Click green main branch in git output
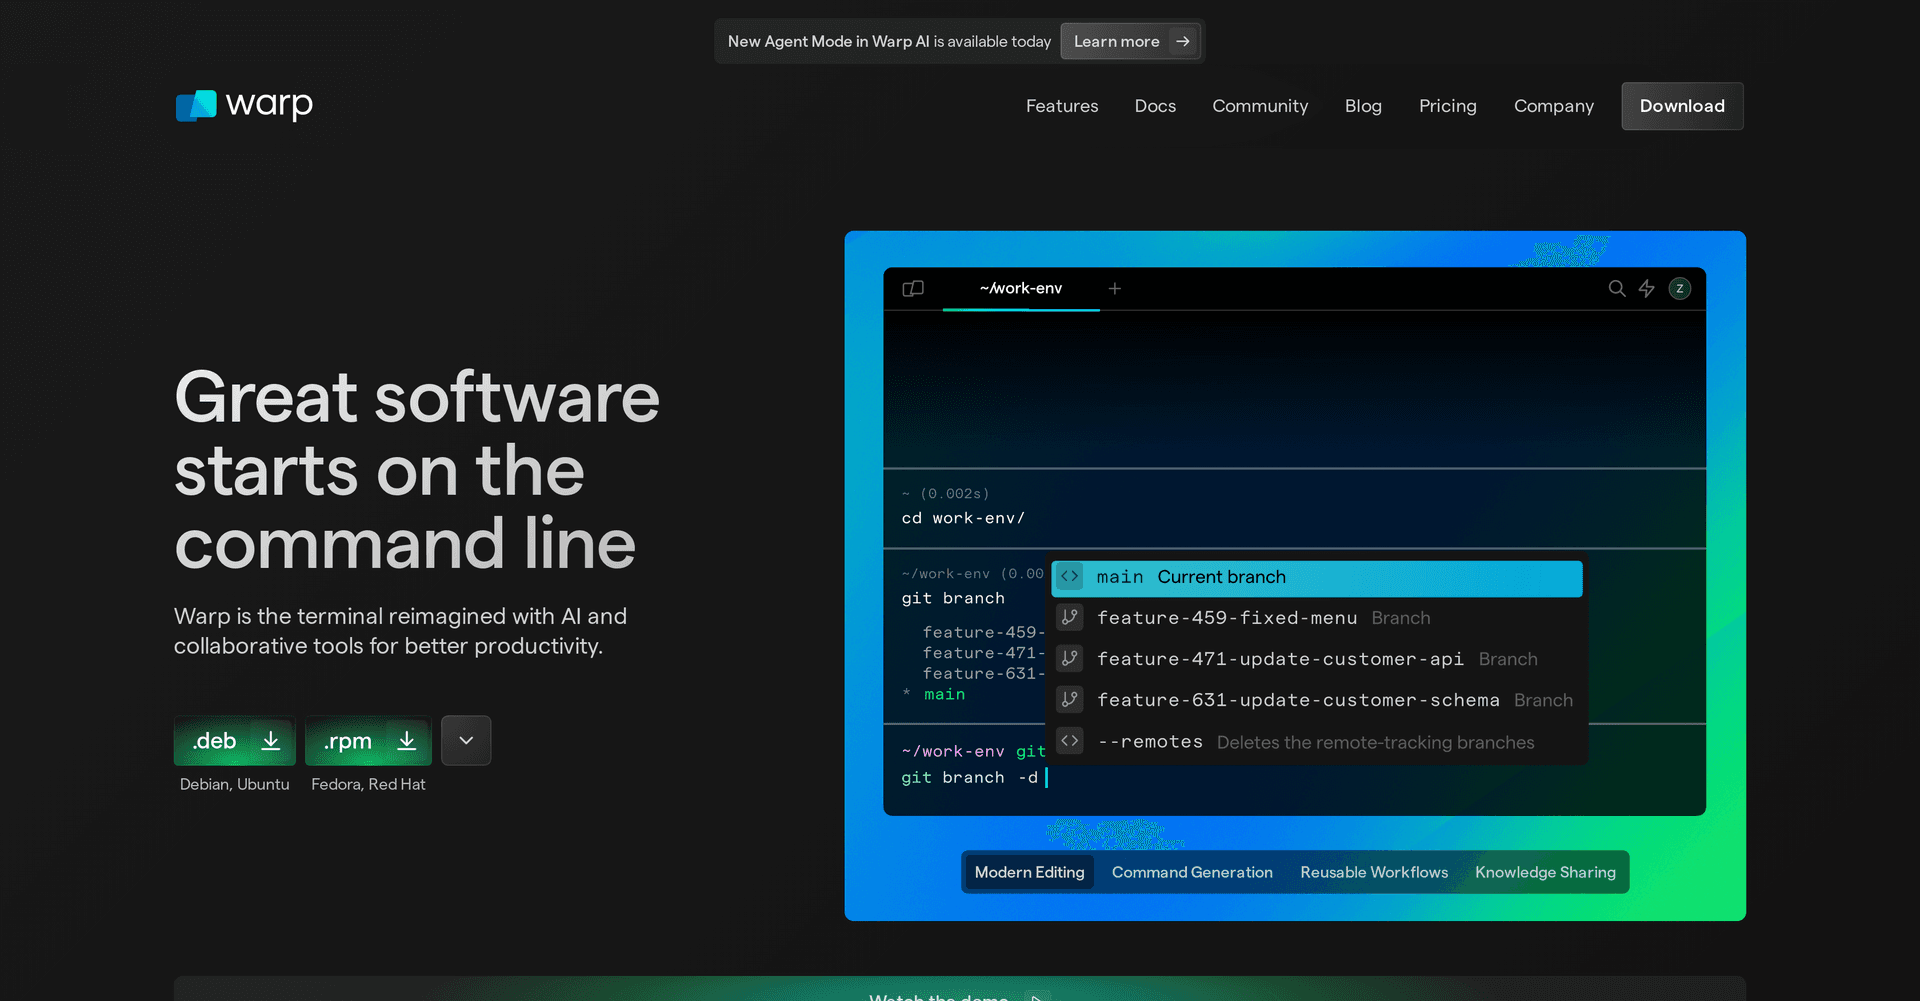 click(x=944, y=695)
